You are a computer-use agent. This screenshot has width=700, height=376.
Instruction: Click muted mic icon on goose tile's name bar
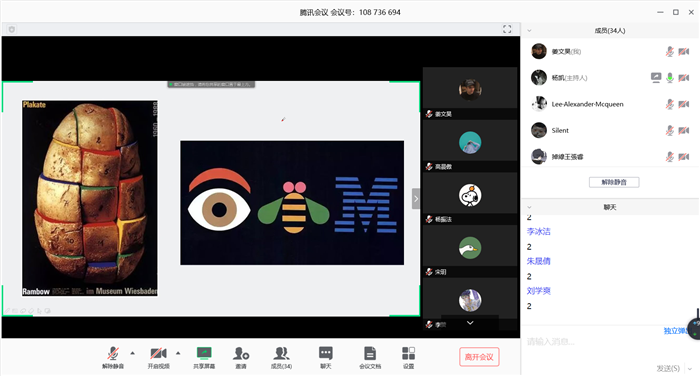tap(429, 272)
